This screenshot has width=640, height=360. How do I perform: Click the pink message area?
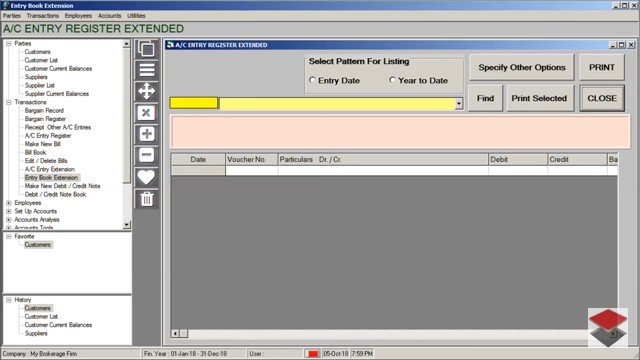400,131
